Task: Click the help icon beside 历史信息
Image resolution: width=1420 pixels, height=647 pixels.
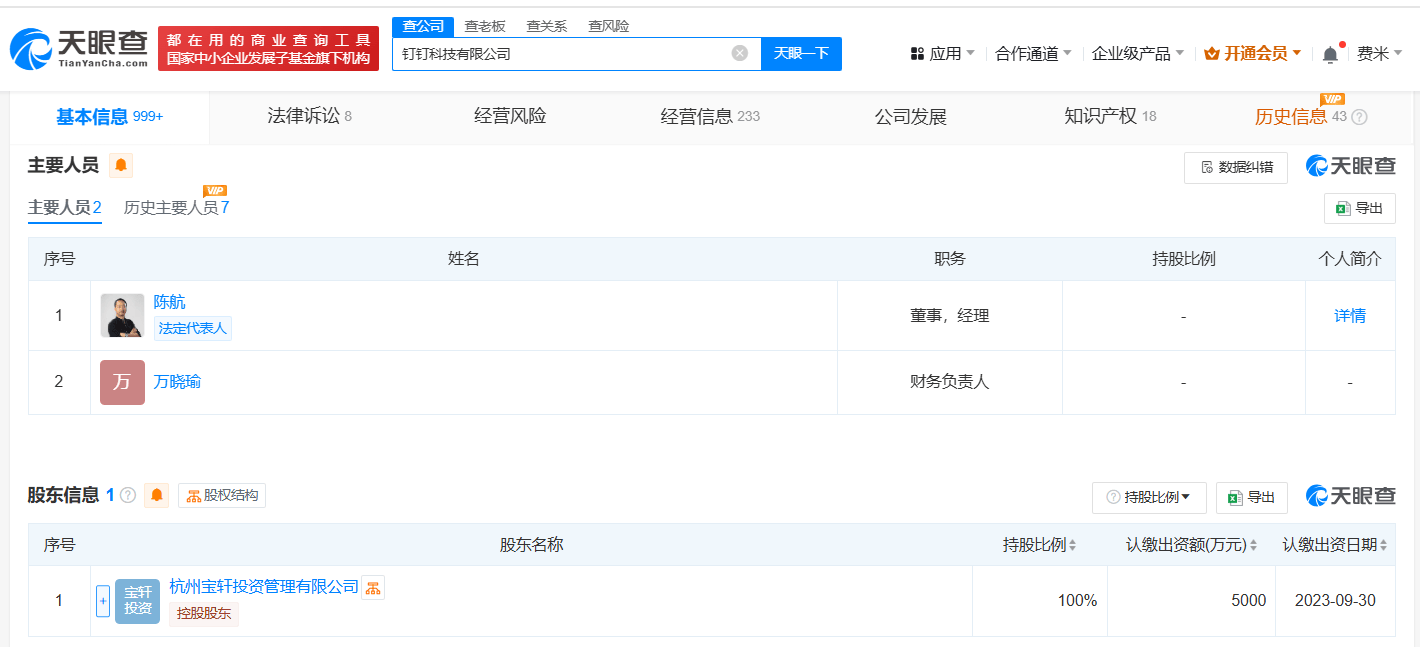Action: click(x=1359, y=117)
